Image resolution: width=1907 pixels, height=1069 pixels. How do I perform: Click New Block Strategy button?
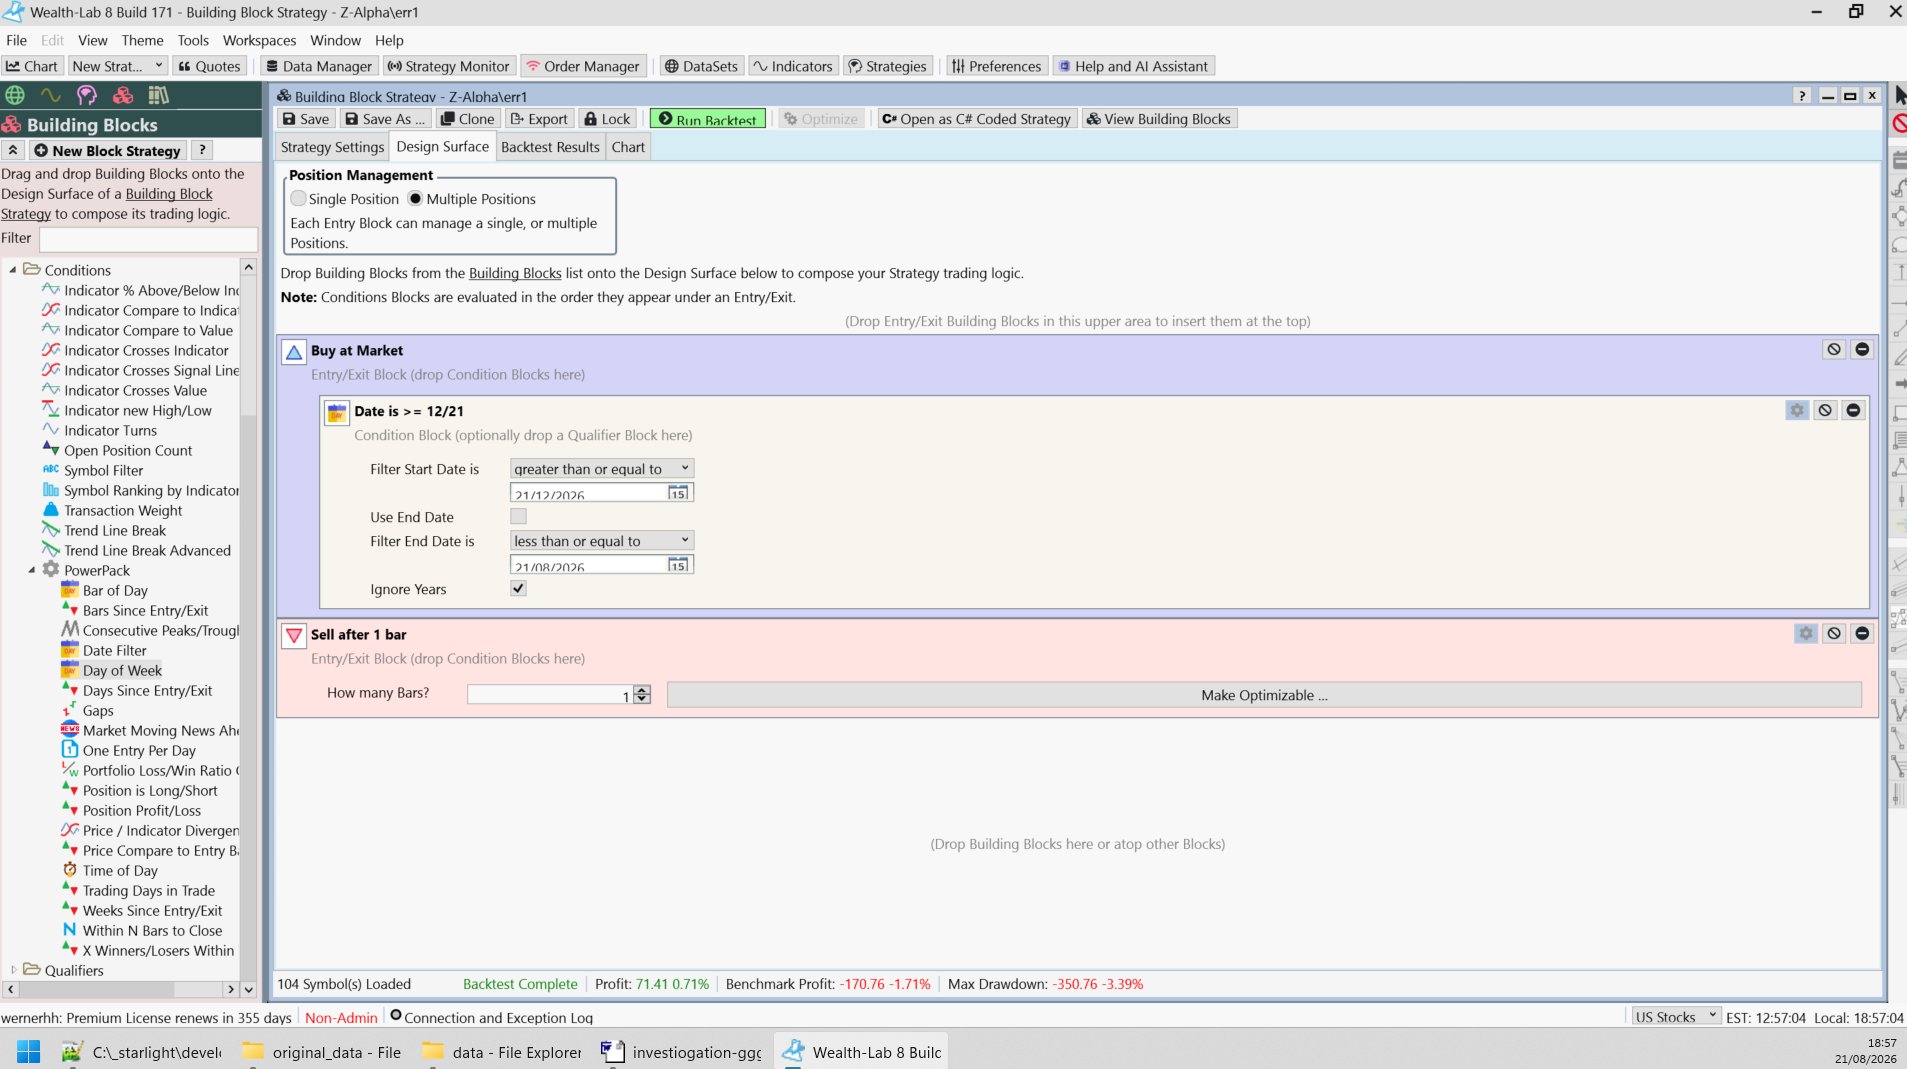(x=107, y=150)
